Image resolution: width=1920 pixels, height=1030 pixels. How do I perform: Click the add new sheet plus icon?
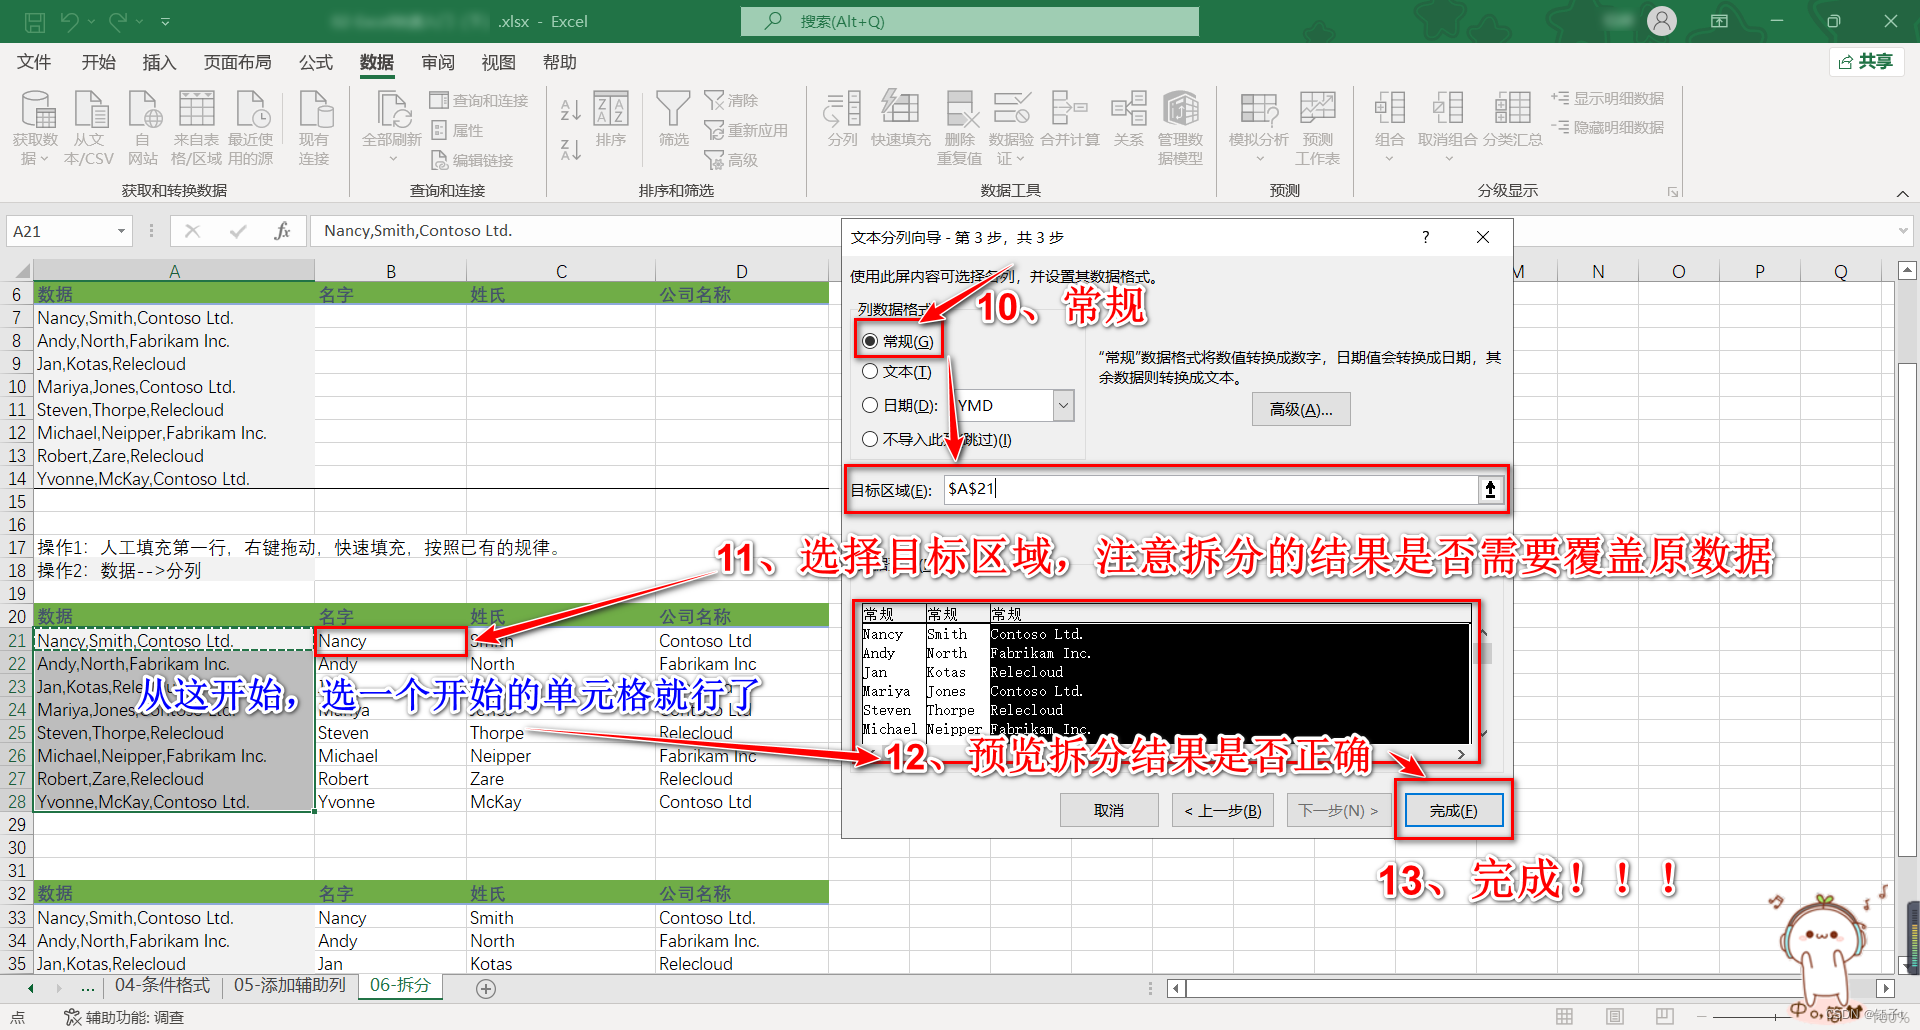(x=486, y=988)
